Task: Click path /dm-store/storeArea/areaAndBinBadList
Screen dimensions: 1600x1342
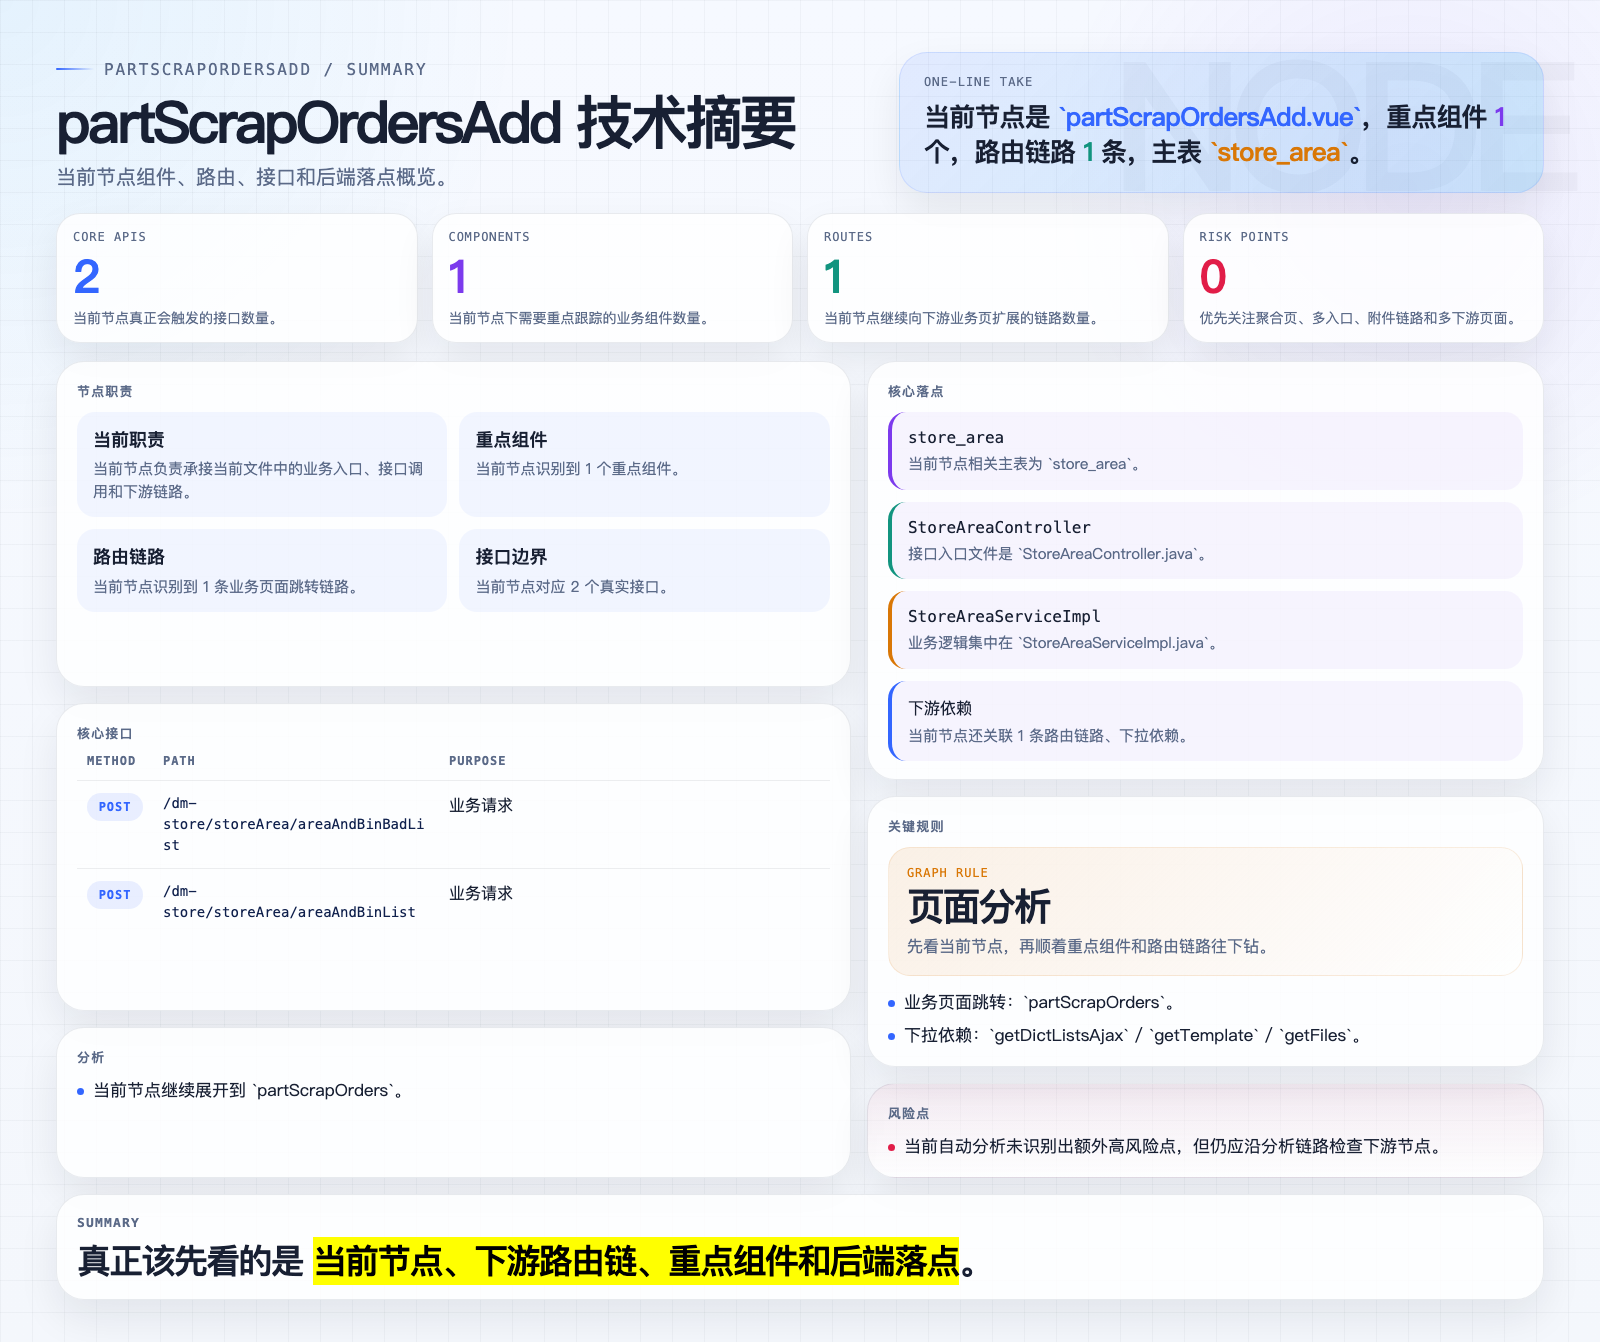Action: (294, 824)
